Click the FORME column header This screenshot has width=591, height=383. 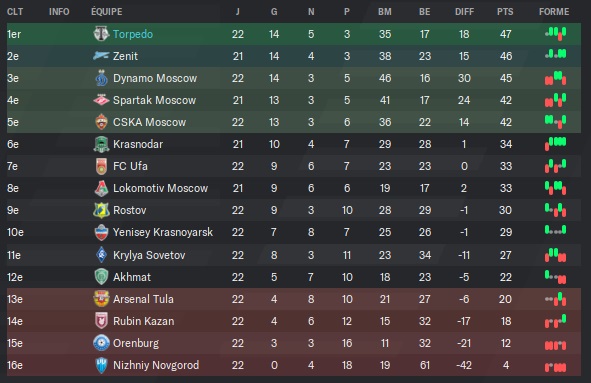click(554, 12)
